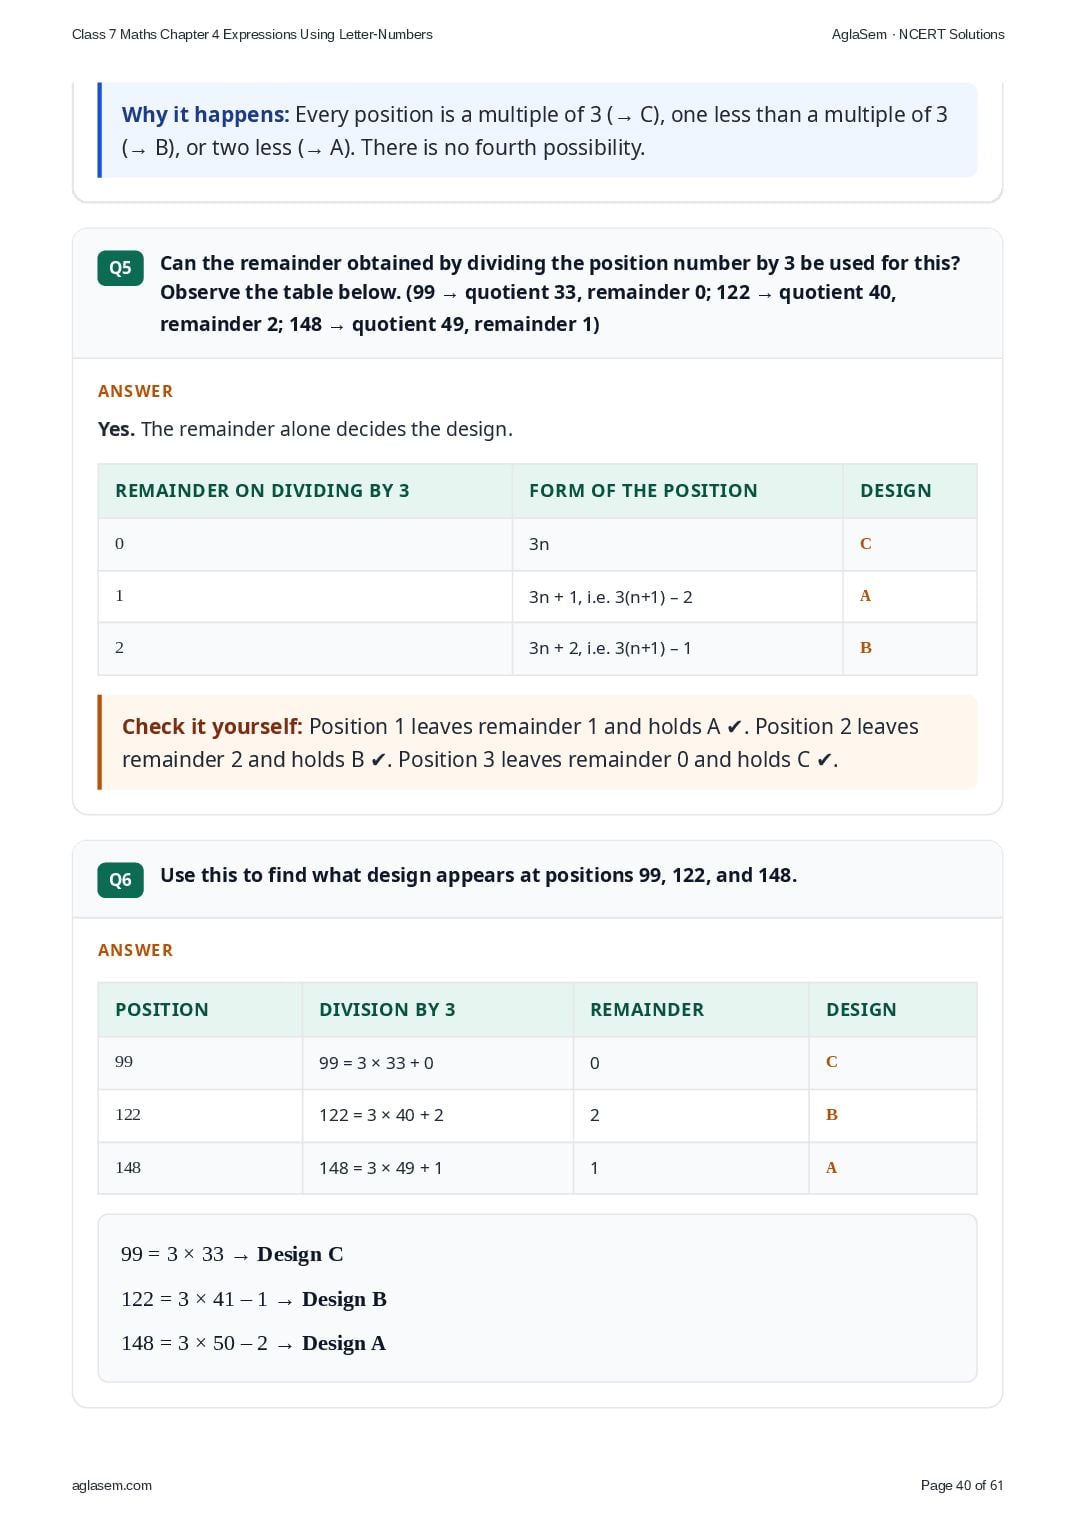Click the Q5 ANSWER label
The width and height of the screenshot is (1076, 1522).
135,391
